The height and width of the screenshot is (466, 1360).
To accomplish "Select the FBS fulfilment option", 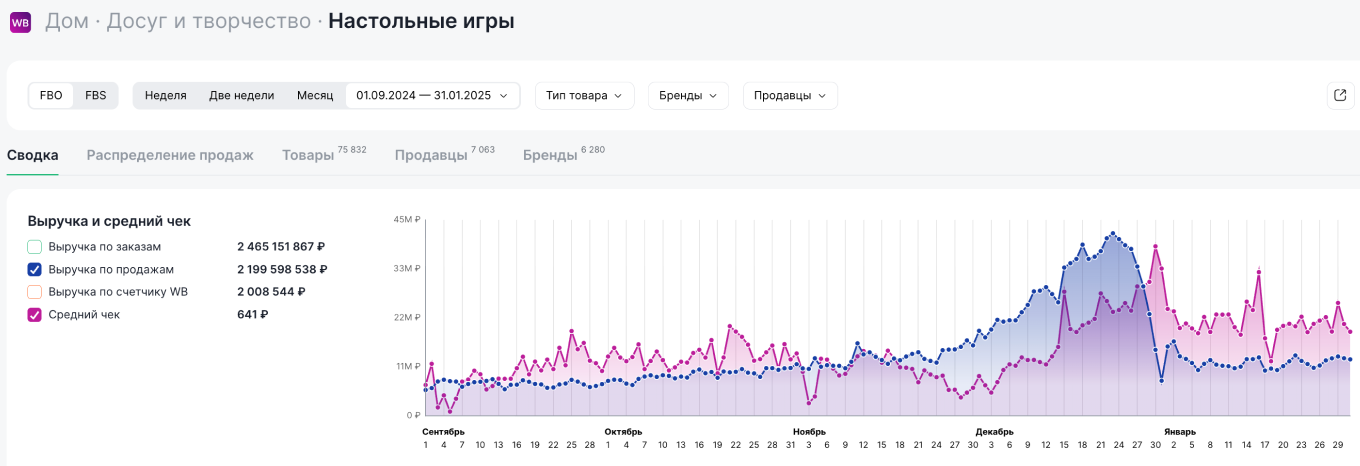I will pos(96,96).
